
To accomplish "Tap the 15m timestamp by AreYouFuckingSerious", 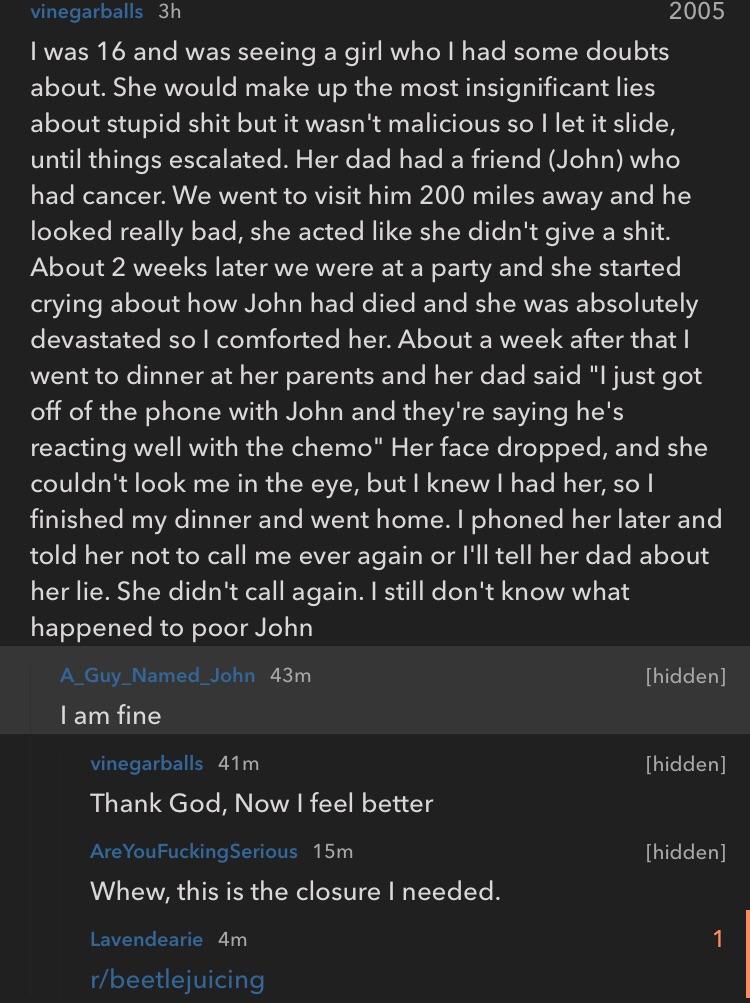I will (332, 851).
